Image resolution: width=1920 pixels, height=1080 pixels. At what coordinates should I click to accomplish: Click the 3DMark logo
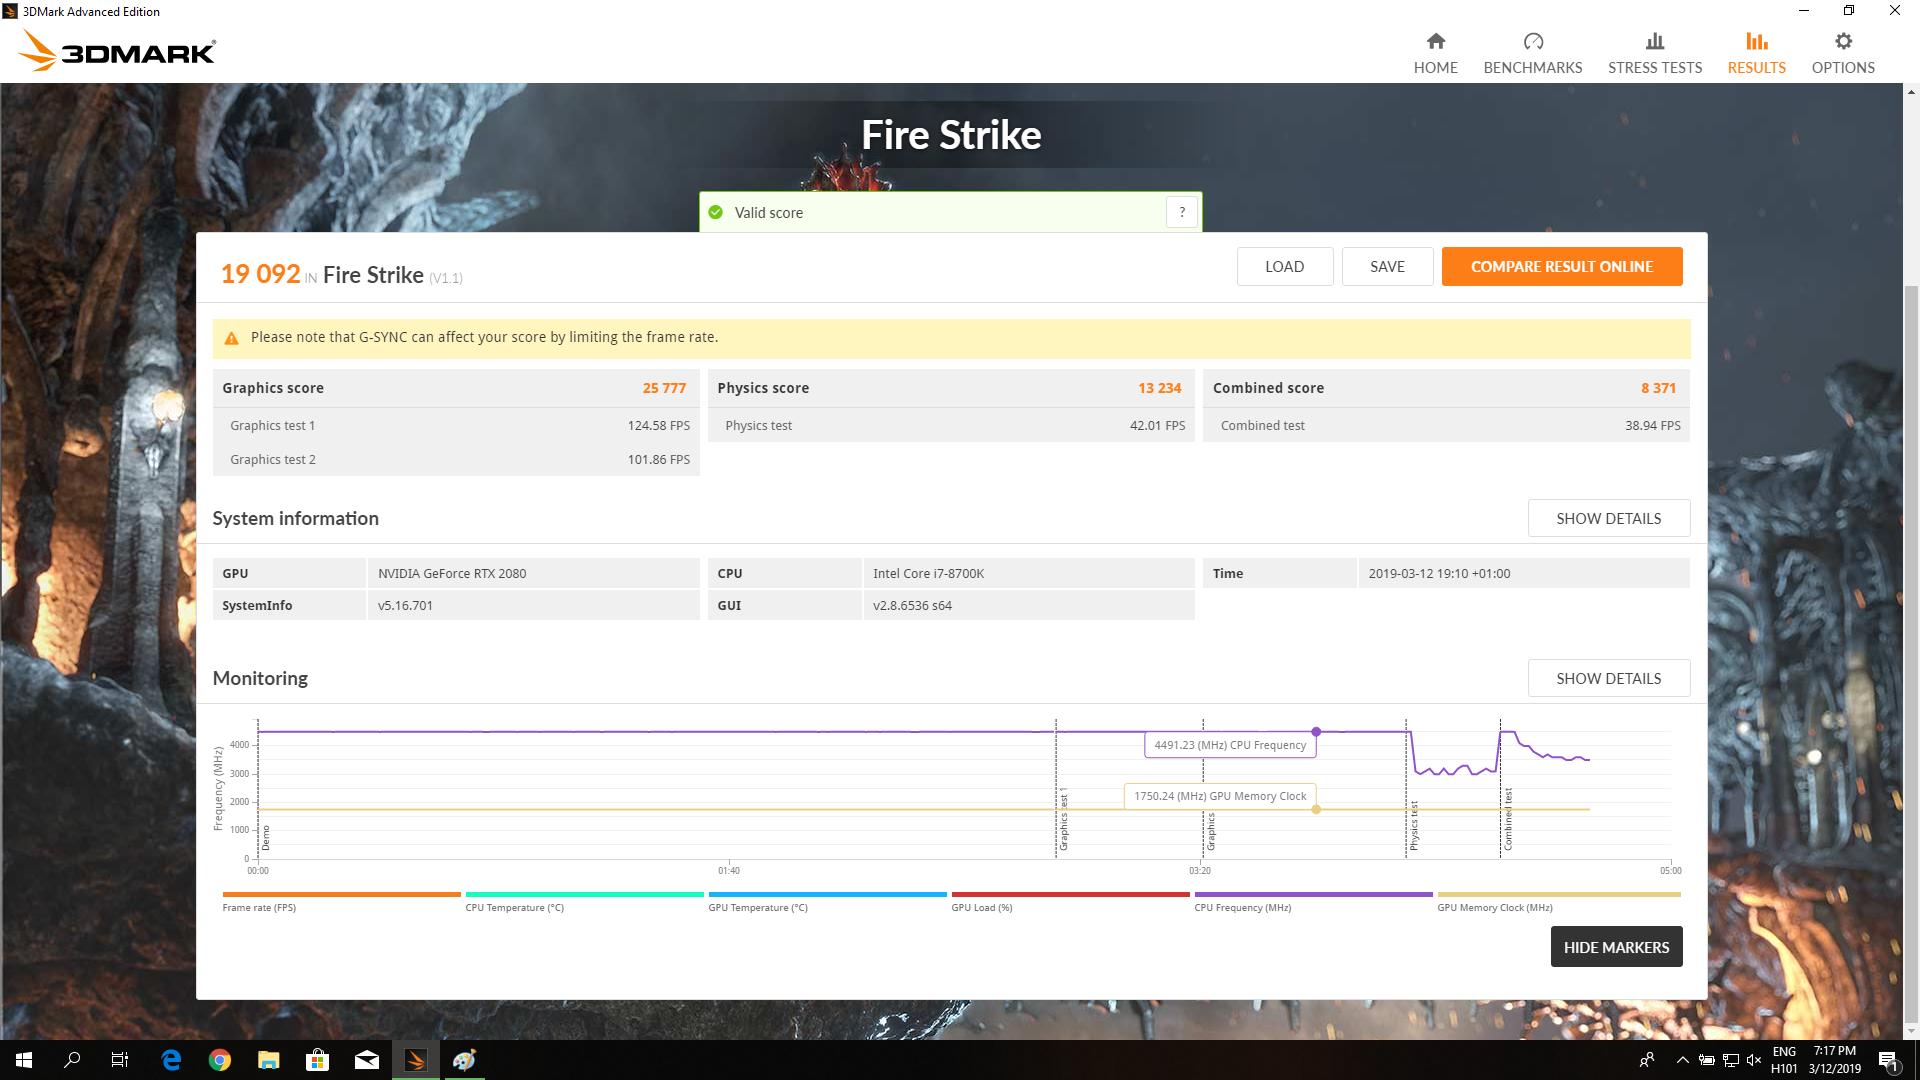point(117,51)
